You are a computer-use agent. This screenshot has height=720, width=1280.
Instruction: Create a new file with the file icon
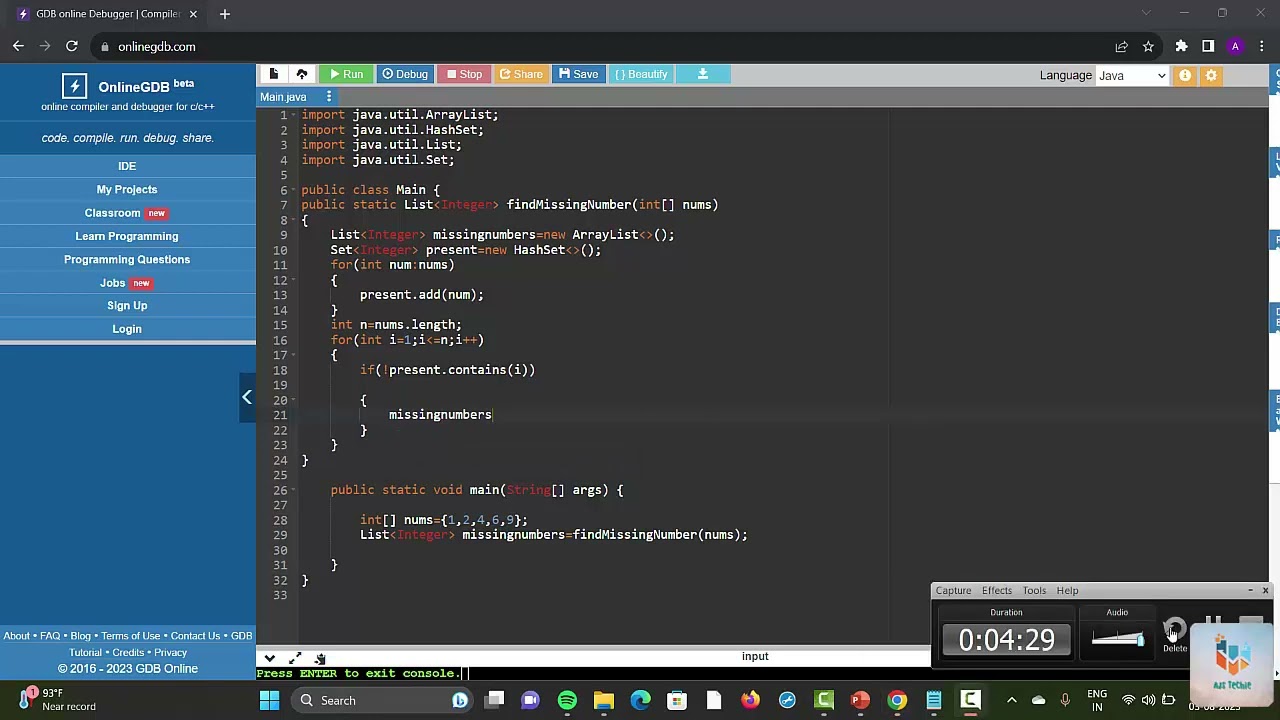pyautogui.click(x=273, y=74)
